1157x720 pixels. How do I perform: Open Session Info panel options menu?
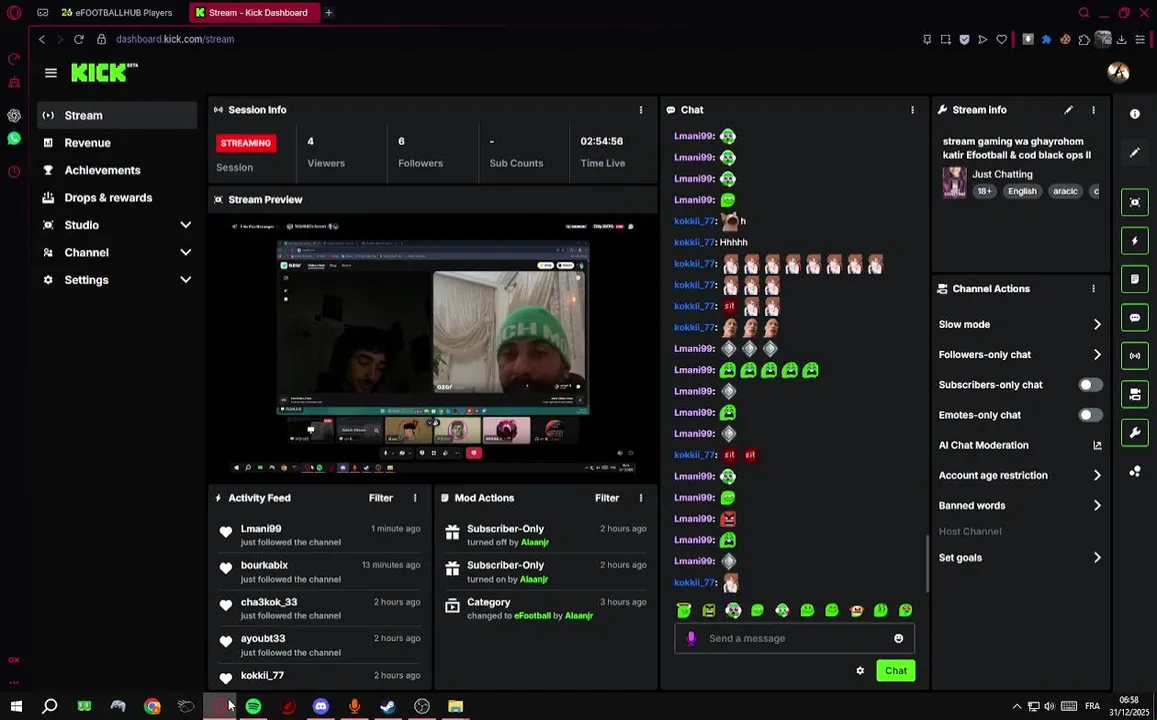click(640, 110)
